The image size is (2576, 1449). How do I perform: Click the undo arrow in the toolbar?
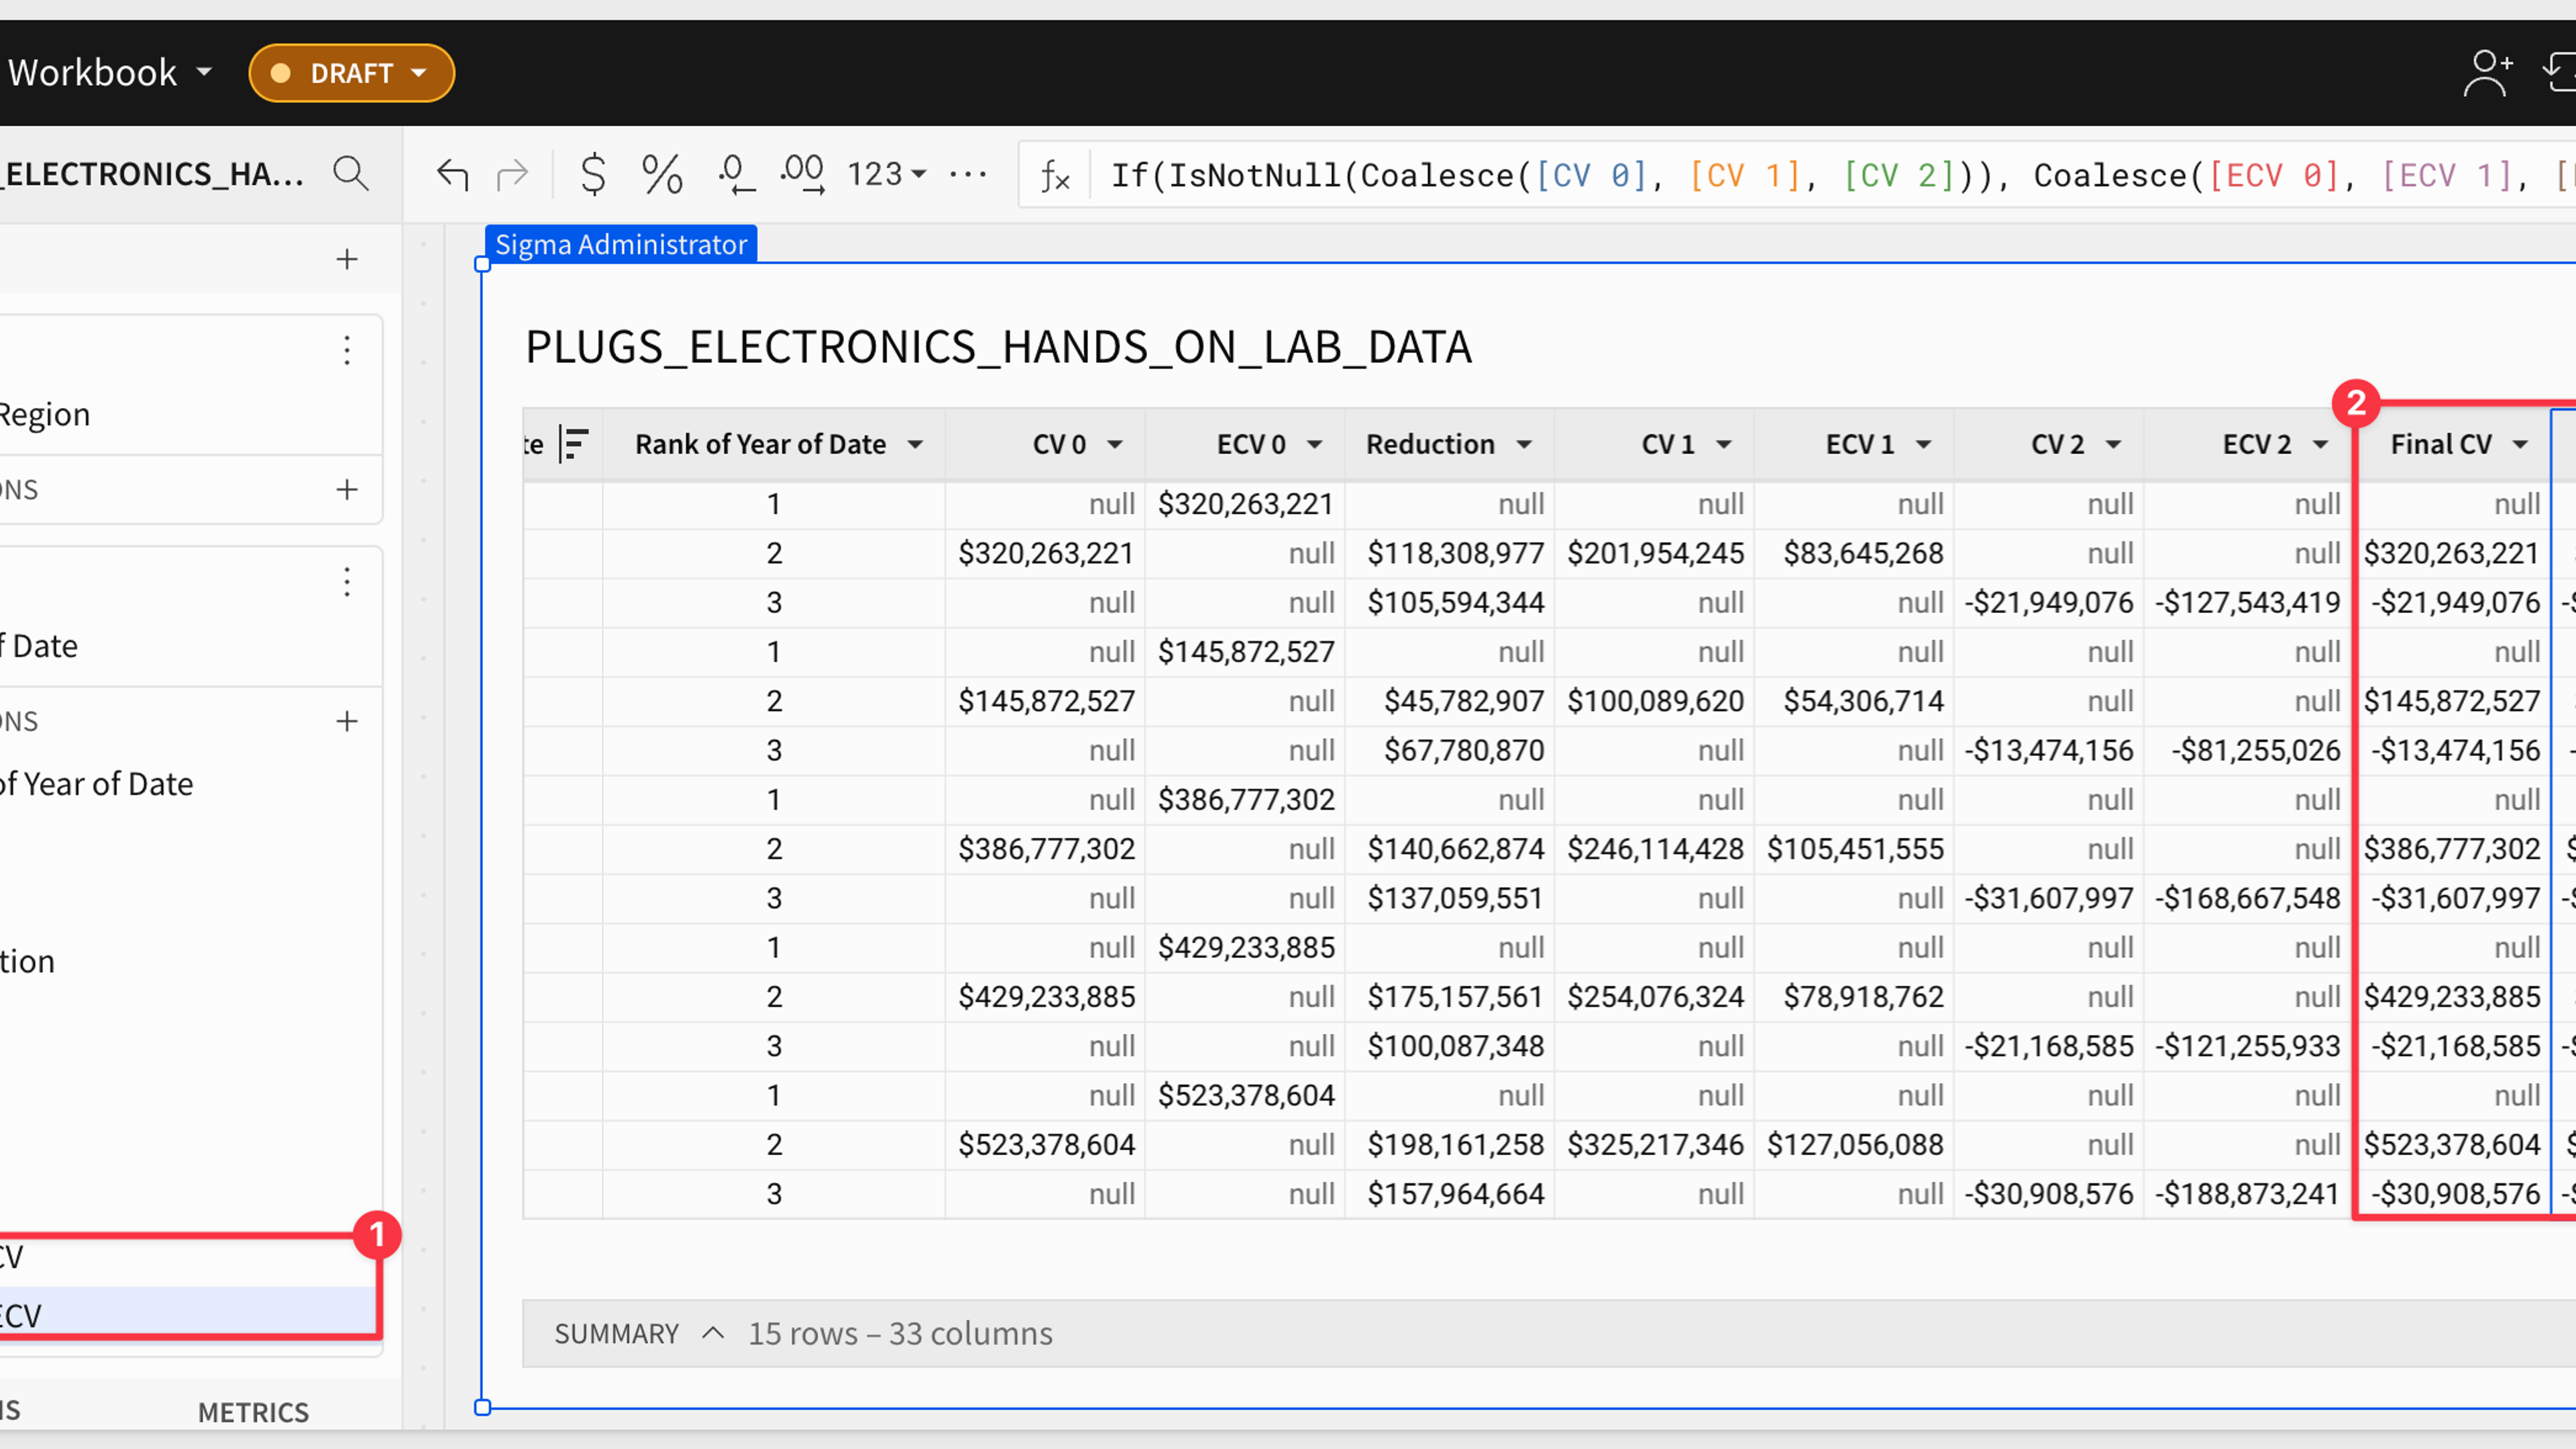(x=453, y=175)
